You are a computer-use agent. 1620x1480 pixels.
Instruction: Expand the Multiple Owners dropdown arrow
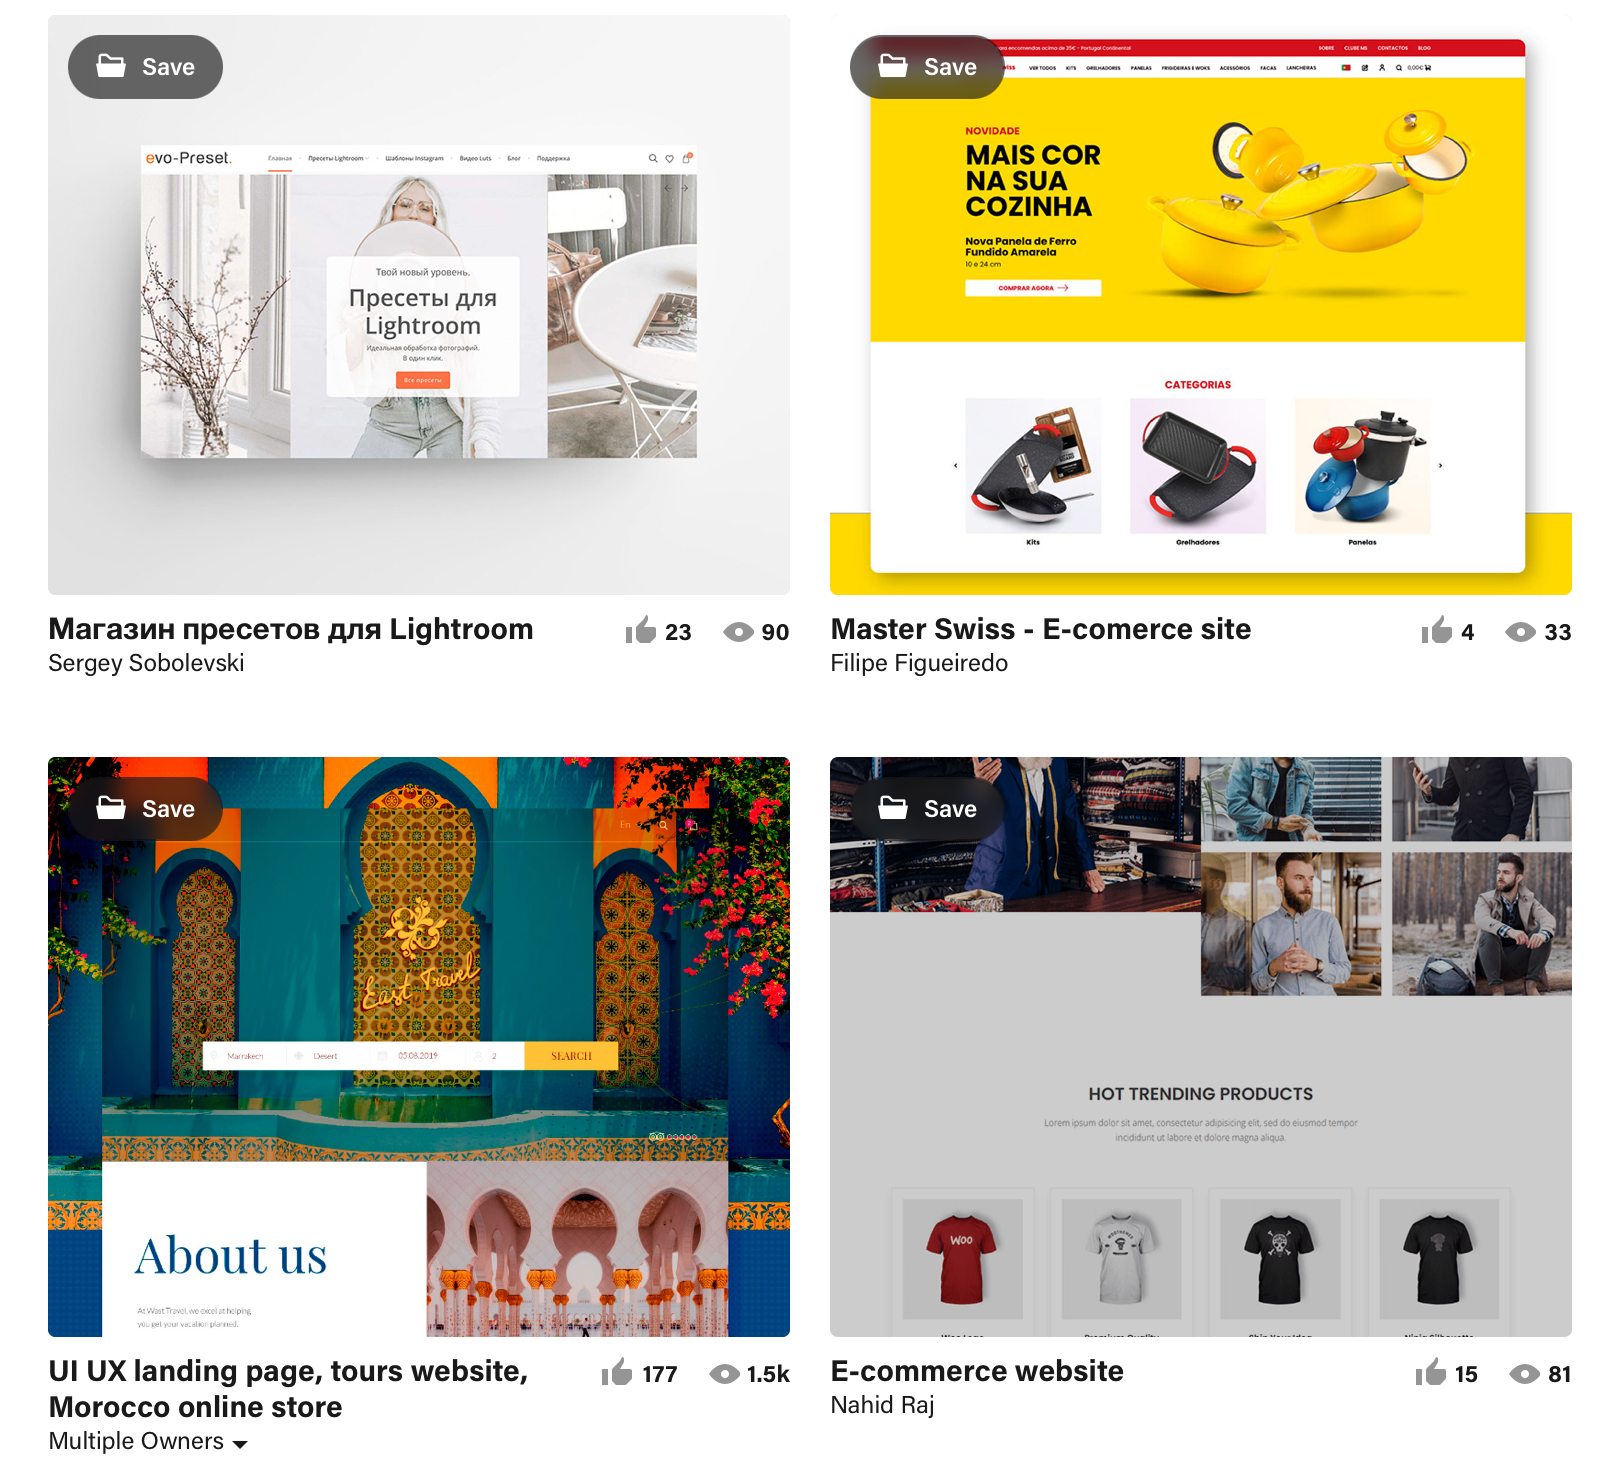[240, 1443]
